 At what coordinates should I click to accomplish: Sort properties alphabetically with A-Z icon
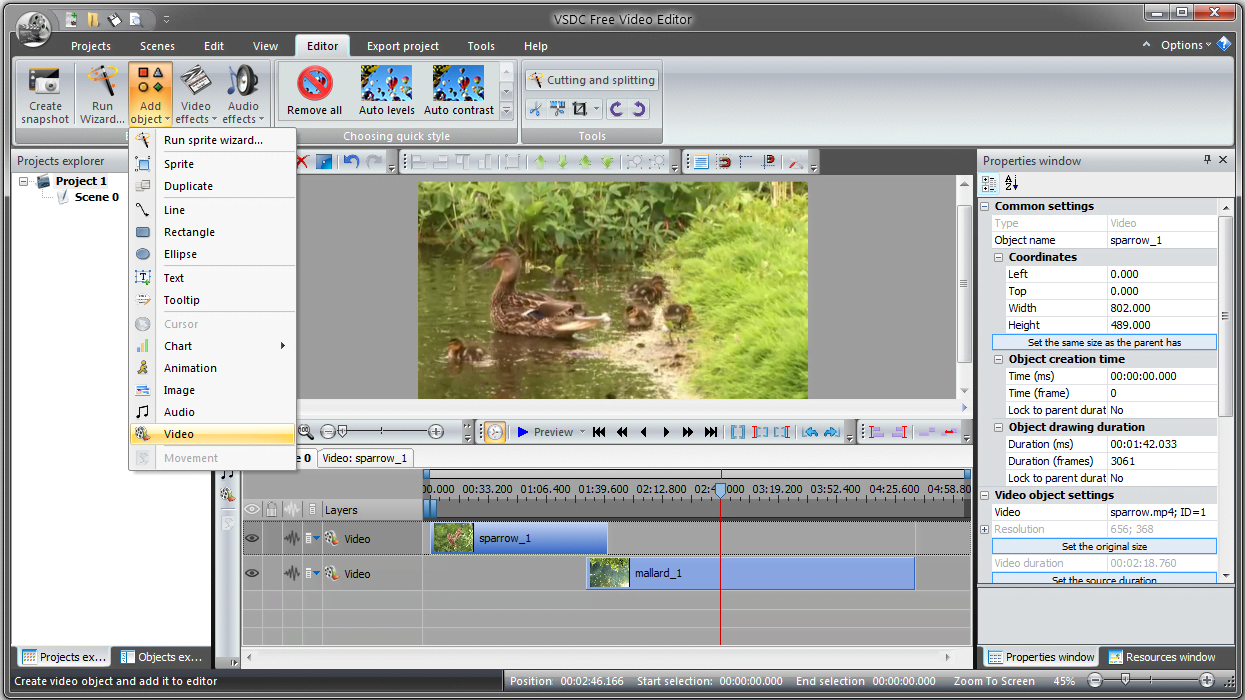[x=1011, y=183]
